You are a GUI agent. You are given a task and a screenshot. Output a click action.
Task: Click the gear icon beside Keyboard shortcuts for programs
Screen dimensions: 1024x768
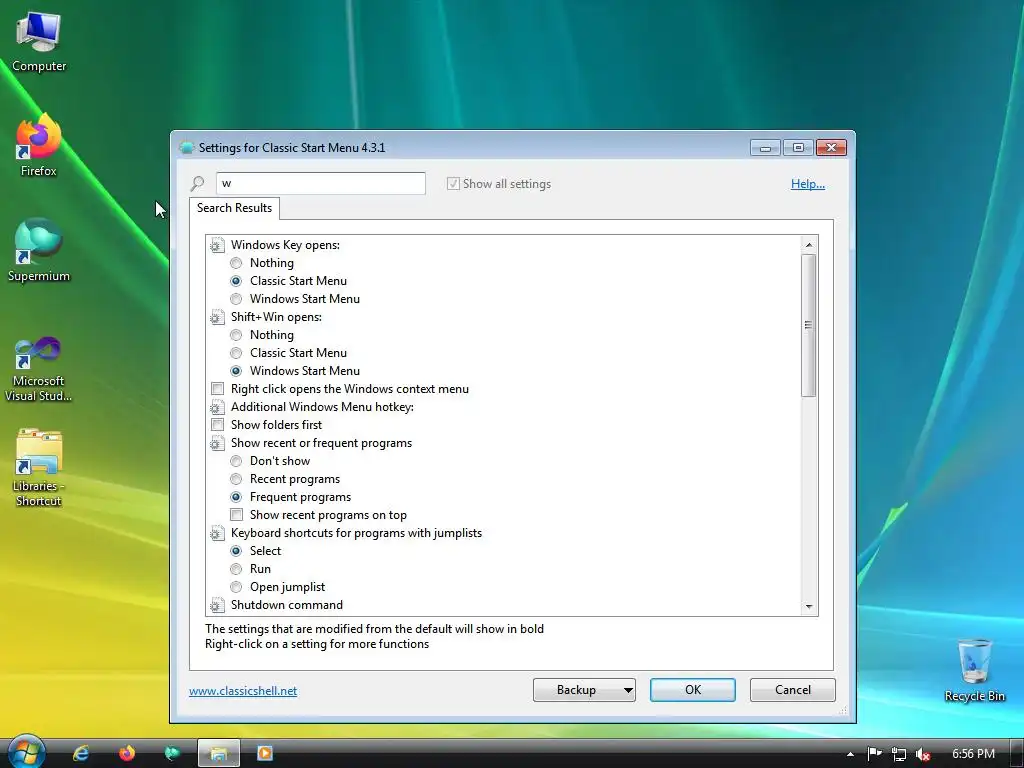[217, 533]
